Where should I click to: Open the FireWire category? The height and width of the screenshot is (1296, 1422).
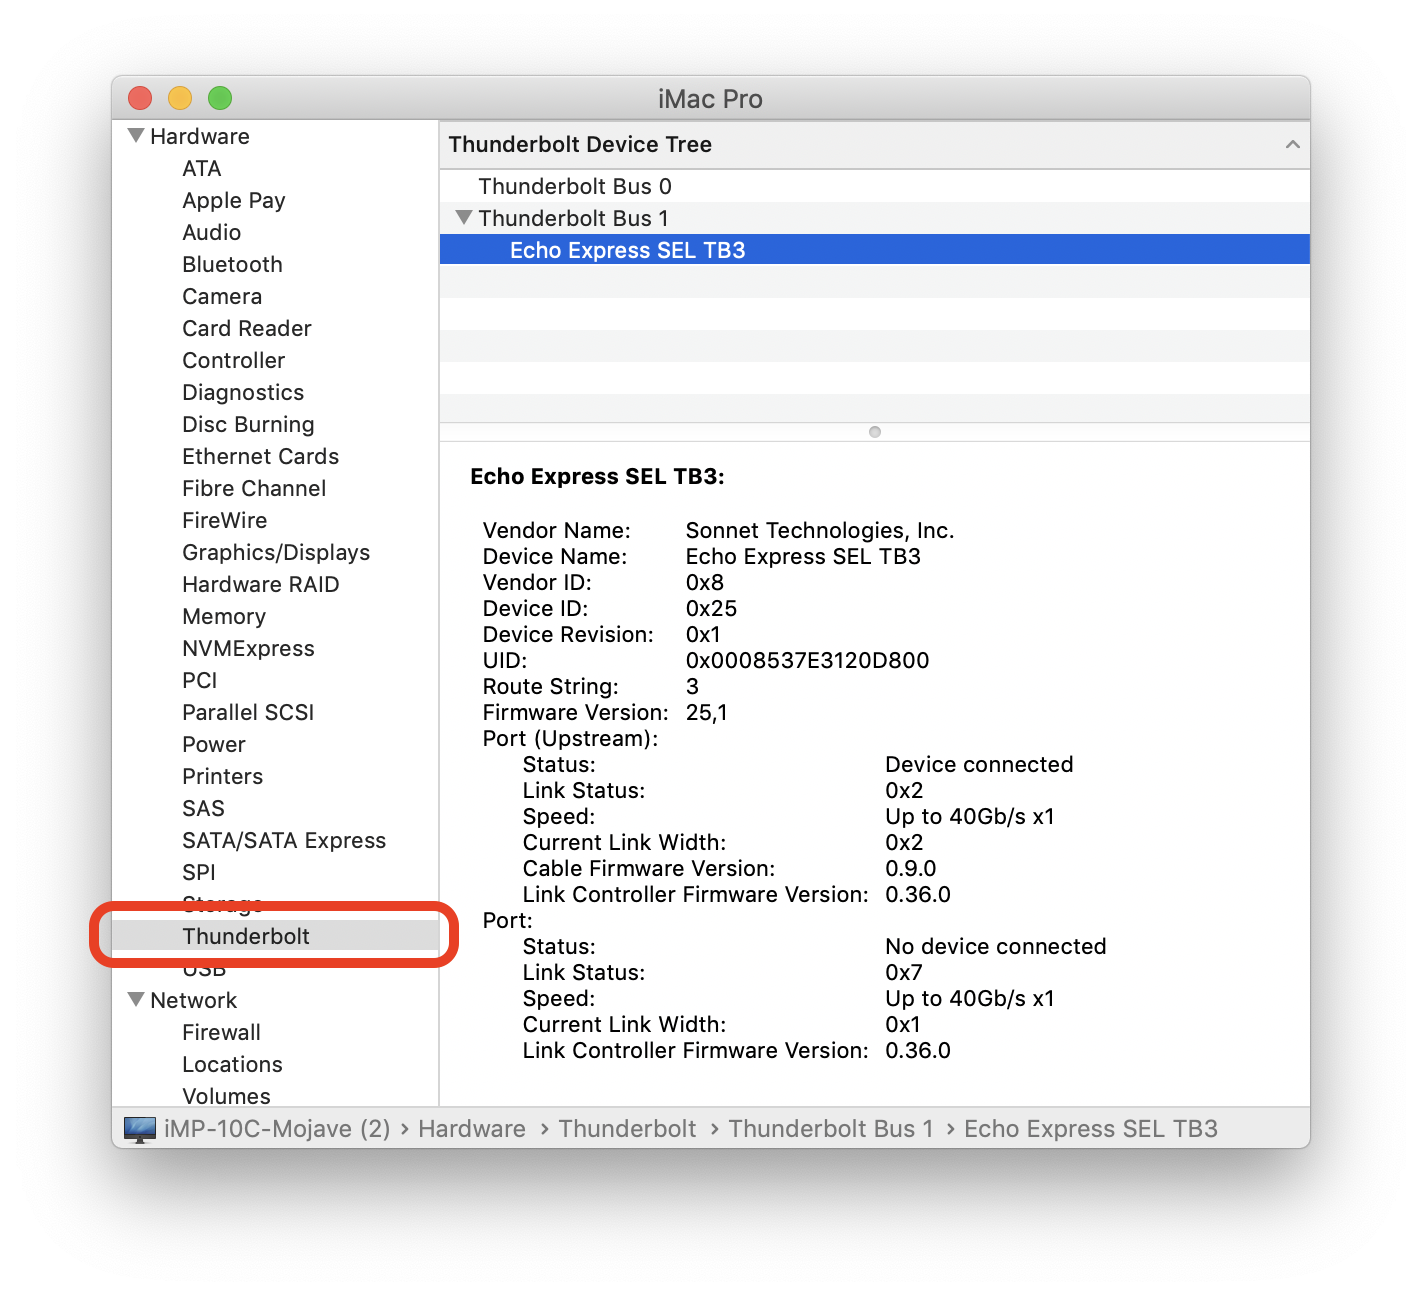tap(225, 520)
